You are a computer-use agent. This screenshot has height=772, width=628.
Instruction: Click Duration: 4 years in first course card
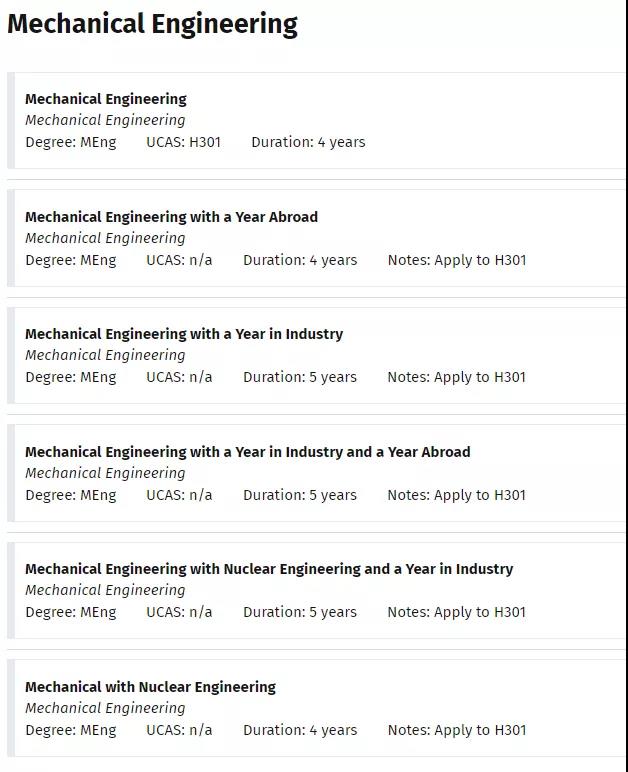click(309, 142)
